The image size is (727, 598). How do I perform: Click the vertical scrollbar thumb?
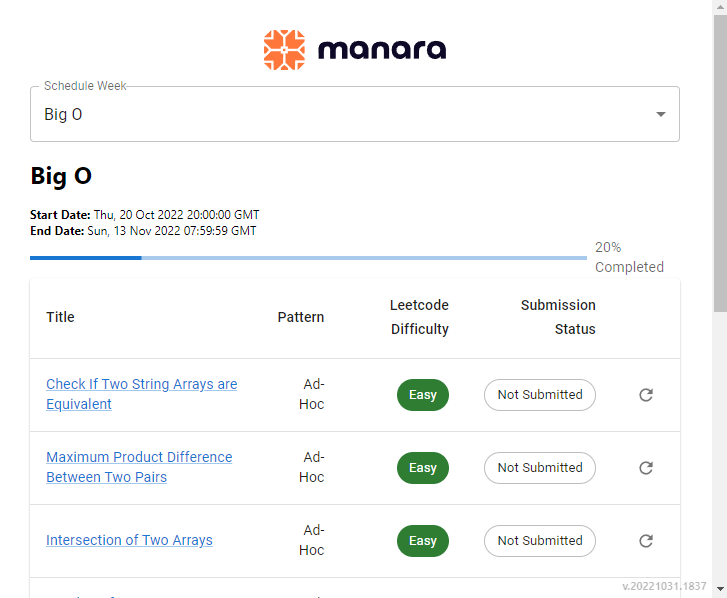[x=720, y=164]
